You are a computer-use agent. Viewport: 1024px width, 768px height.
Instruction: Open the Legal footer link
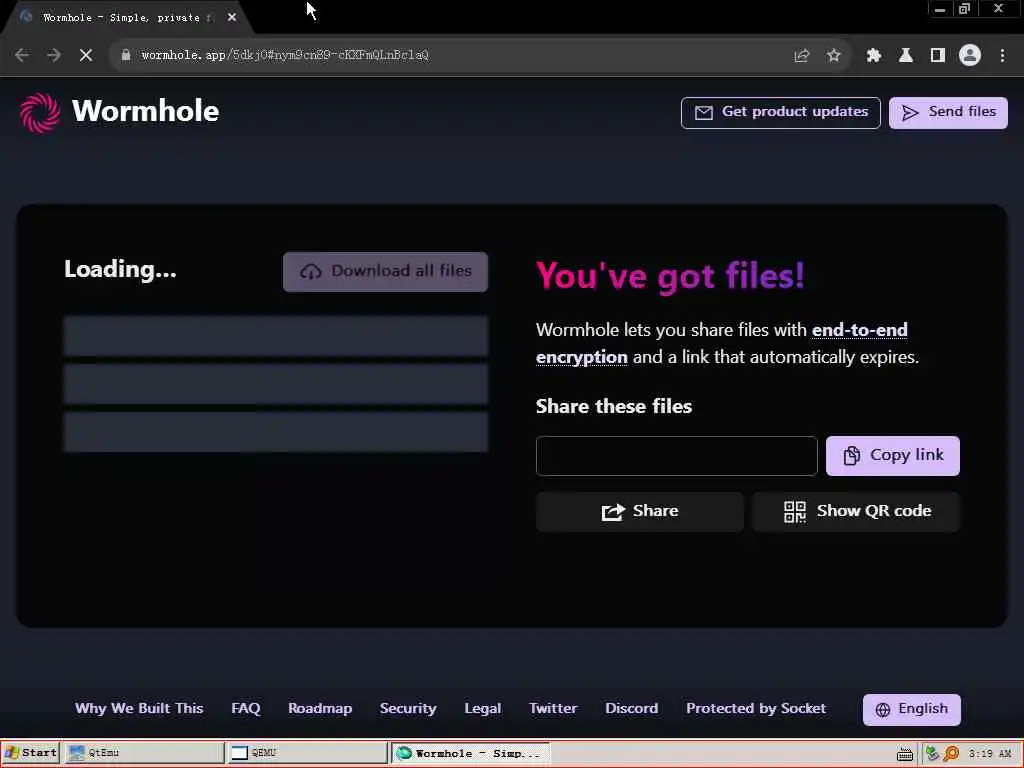pyautogui.click(x=483, y=709)
